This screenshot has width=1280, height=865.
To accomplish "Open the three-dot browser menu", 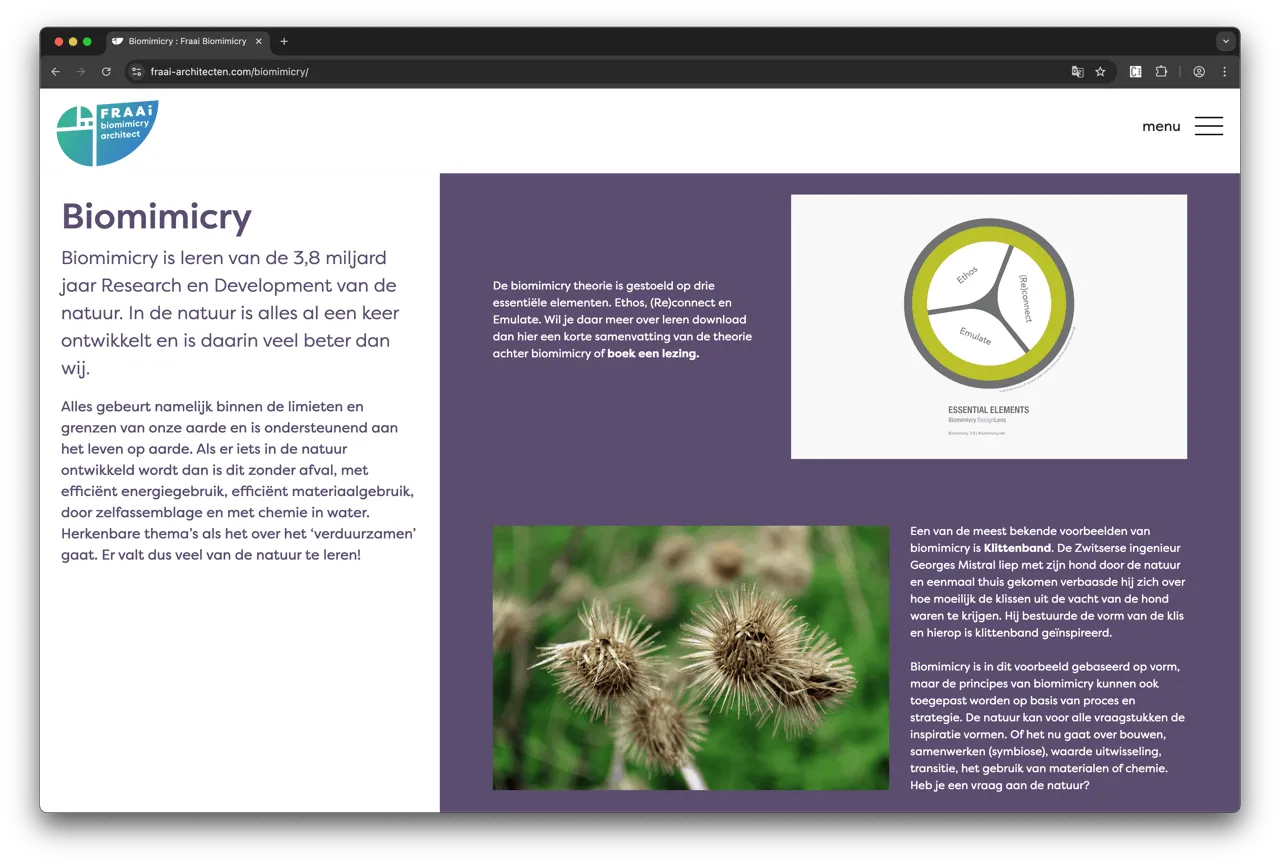I will [1224, 72].
